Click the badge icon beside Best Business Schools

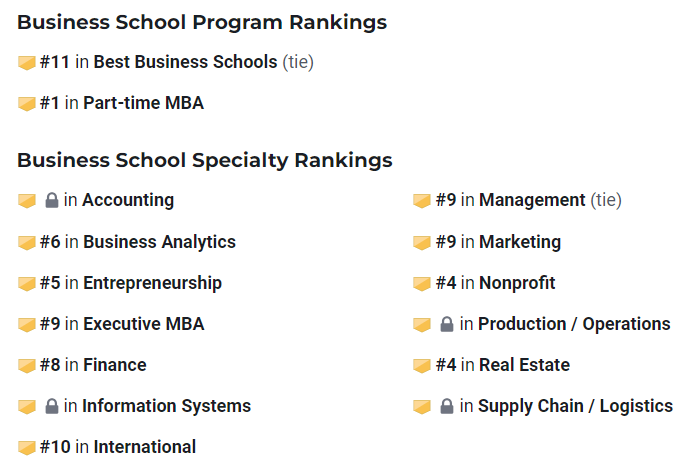pos(27,63)
